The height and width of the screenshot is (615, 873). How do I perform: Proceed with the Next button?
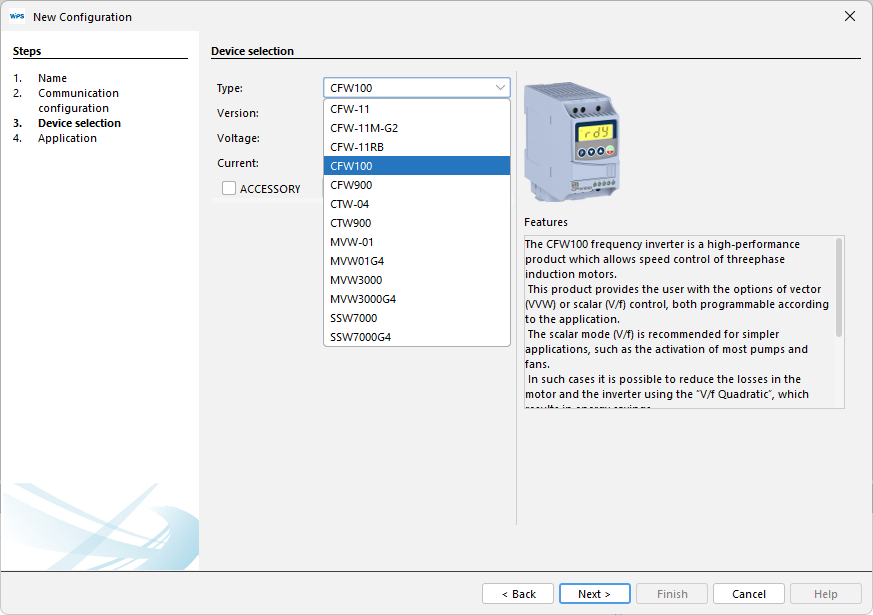coord(595,594)
